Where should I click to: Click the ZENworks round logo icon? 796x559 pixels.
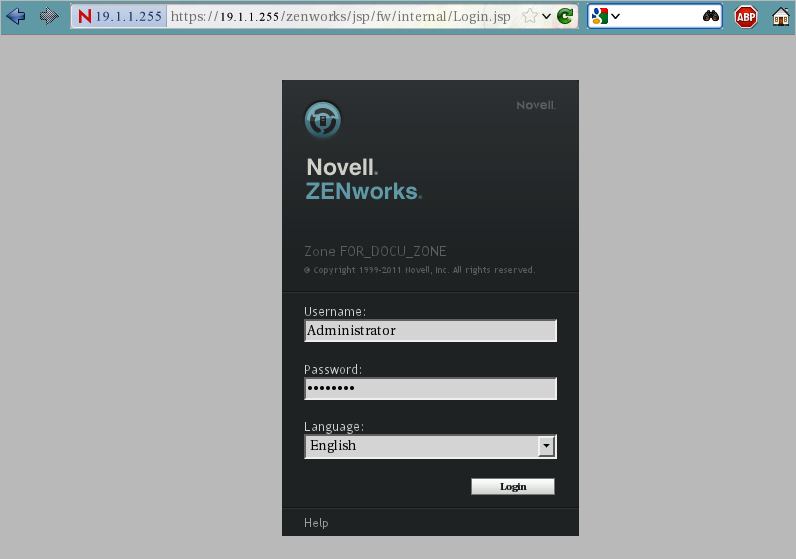pos(323,120)
